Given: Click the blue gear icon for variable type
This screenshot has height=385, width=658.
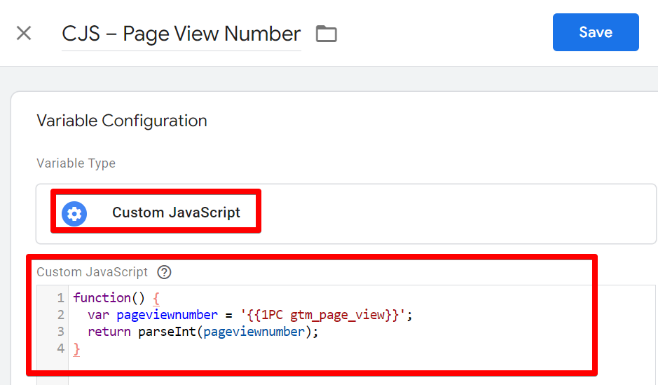Looking at the screenshot, I should pos(74,214).
